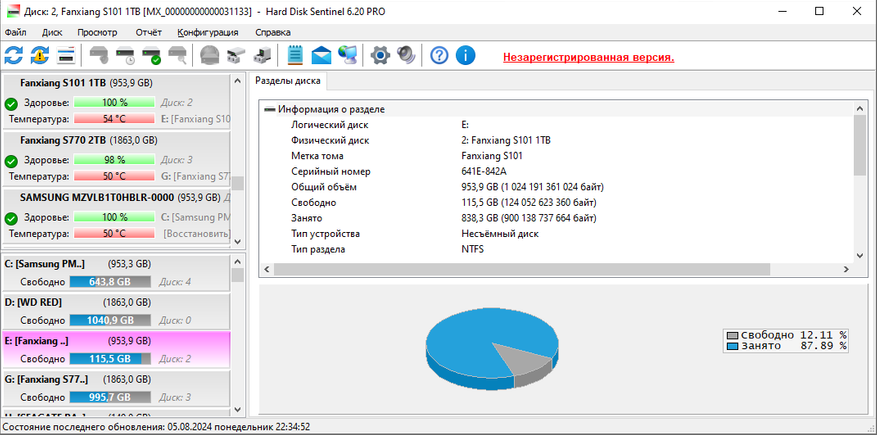The image size is (877, 435).
Task: Open the Файл menu
Action: (x=15, y=32)
